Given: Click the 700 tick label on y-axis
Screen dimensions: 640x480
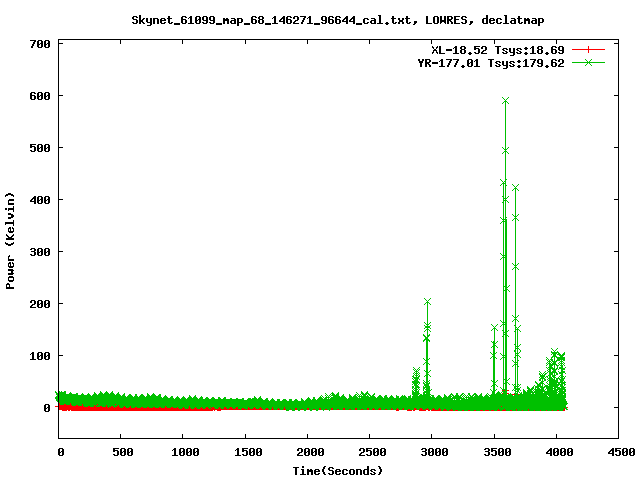Looking at the screenshot, I should [x=40, y=44].
